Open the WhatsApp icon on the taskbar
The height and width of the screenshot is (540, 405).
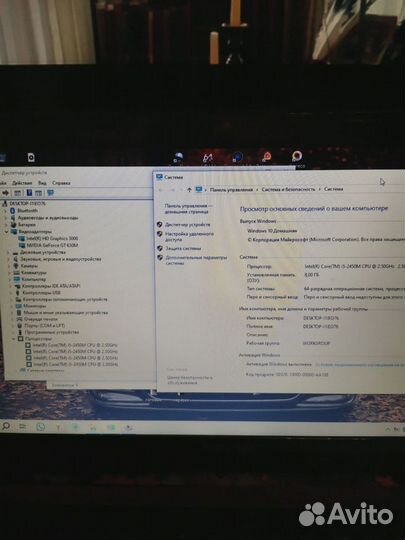pyautogui.click(x=41, y=427)
